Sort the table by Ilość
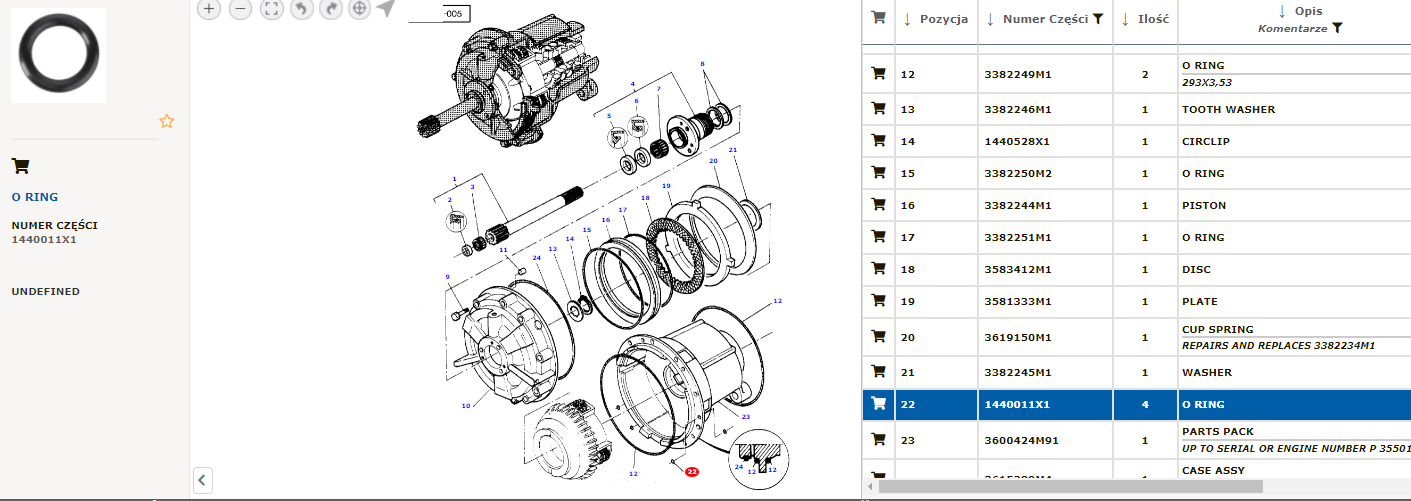Image resolution: width=1411 pixels, height=501 pixels. click(x=1126, y=19)
